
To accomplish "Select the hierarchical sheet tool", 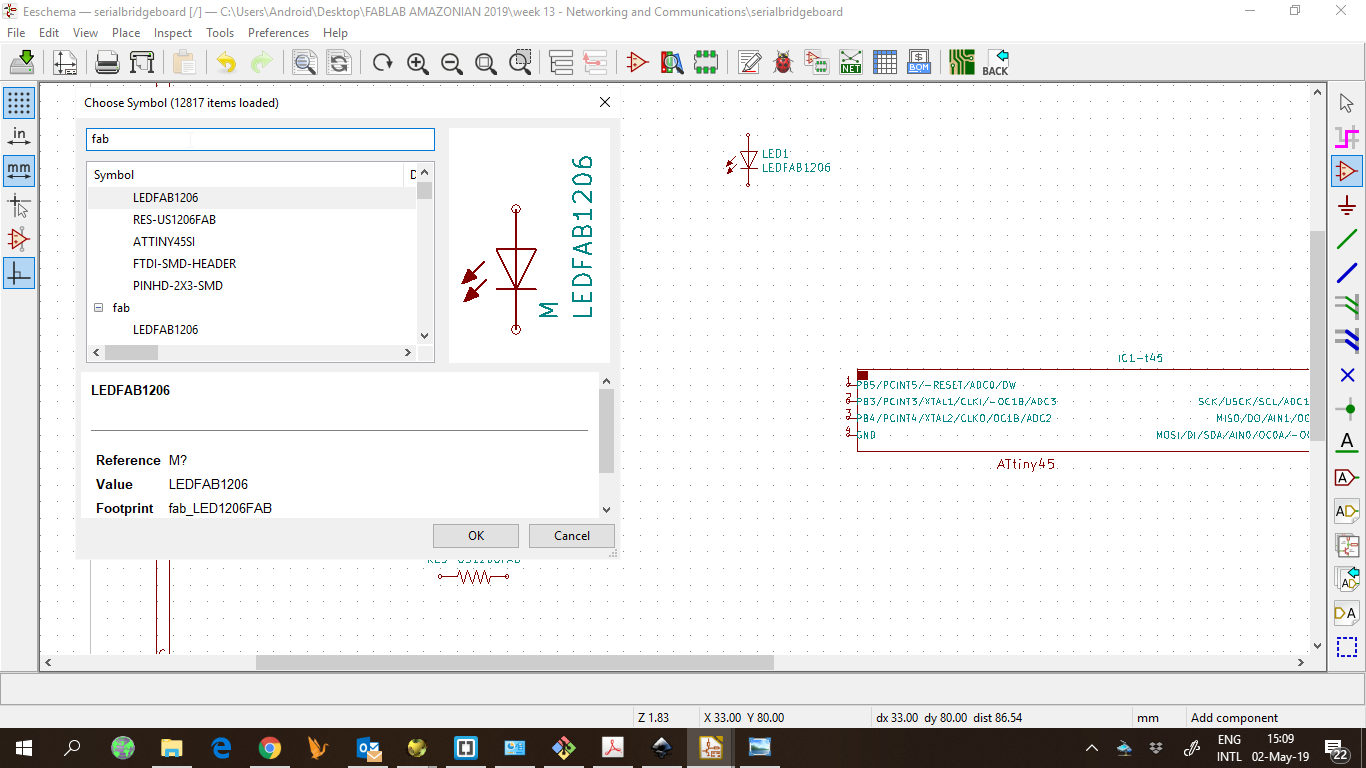I will click(x=1347, y=545).
